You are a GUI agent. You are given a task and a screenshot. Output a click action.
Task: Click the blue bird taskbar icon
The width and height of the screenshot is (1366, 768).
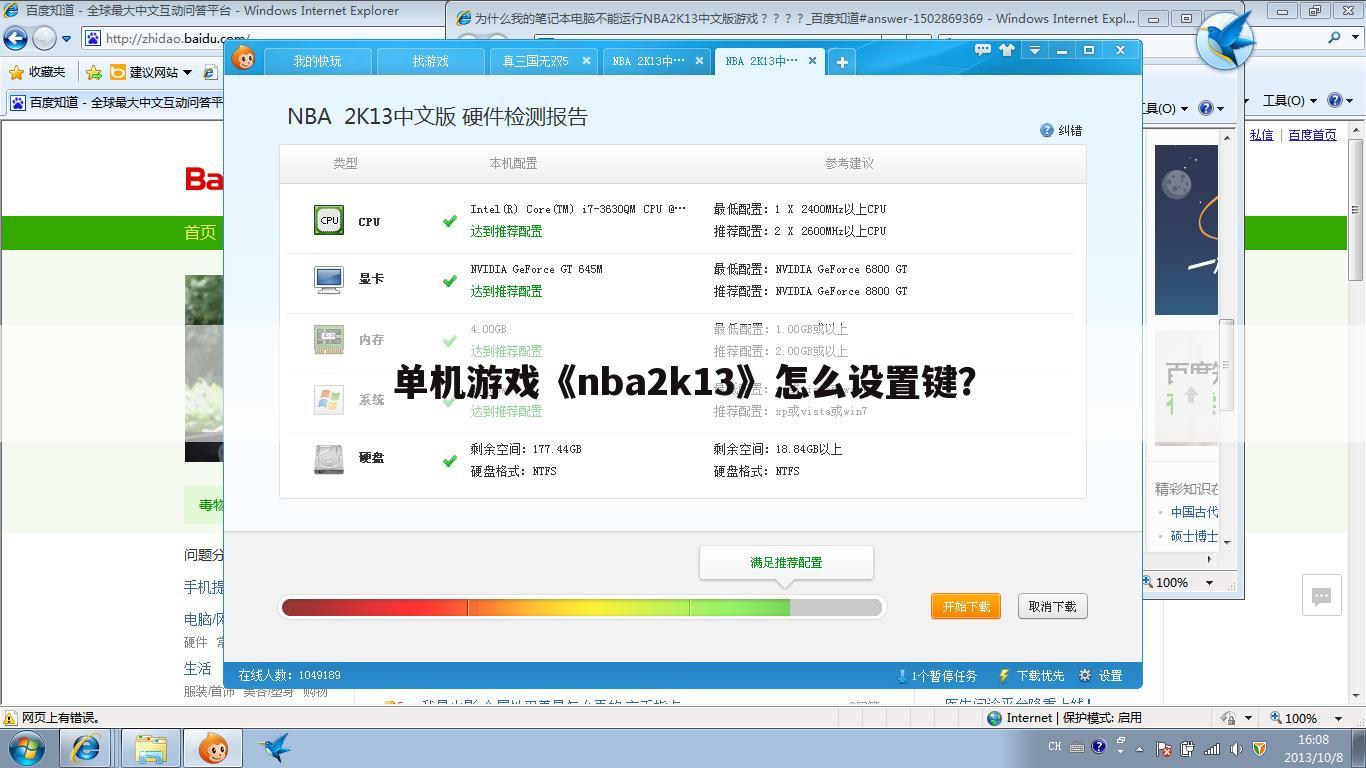tap(275, 748)
